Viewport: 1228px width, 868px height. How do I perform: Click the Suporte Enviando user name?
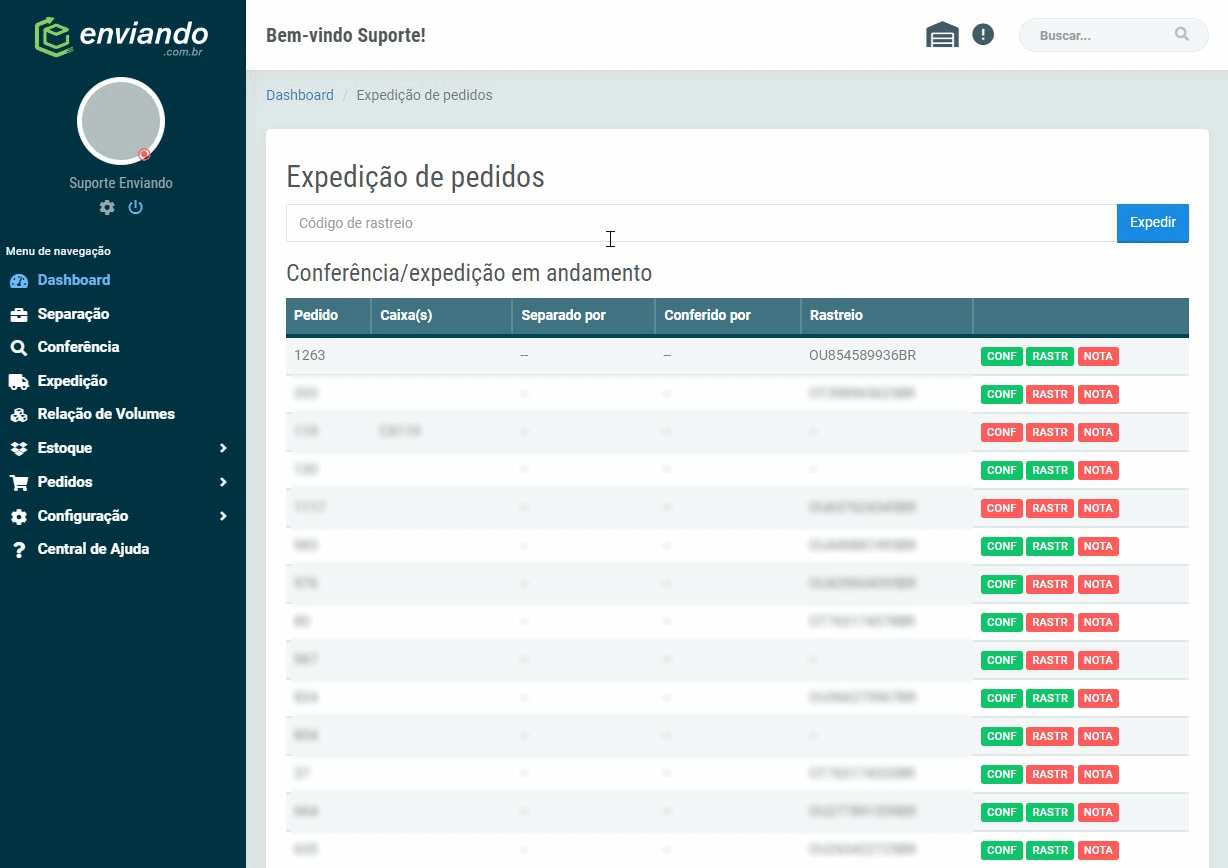121,183
